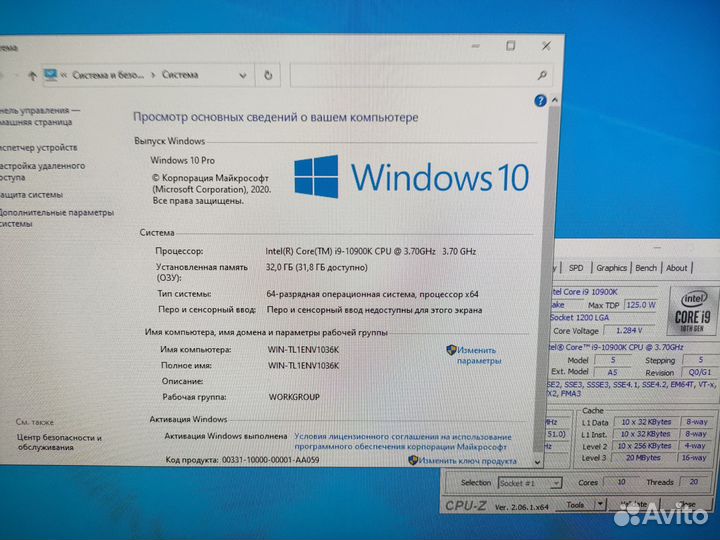Click 'Активация Windows выполнена' status text

[225, 436]
